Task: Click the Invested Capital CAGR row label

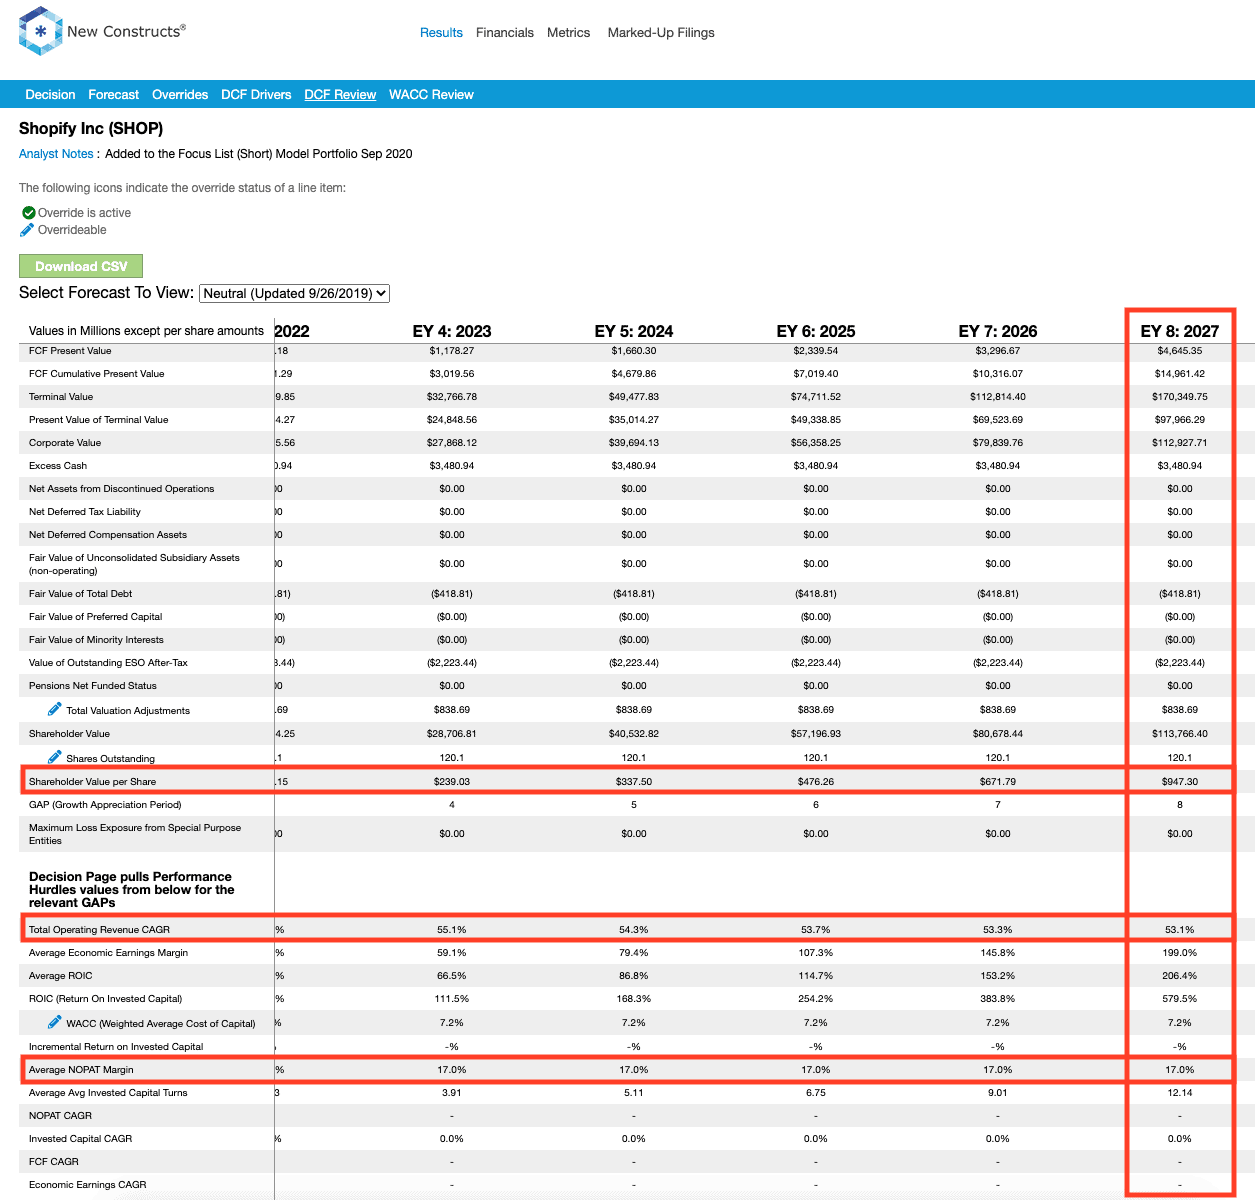Action: point(81,1139)
